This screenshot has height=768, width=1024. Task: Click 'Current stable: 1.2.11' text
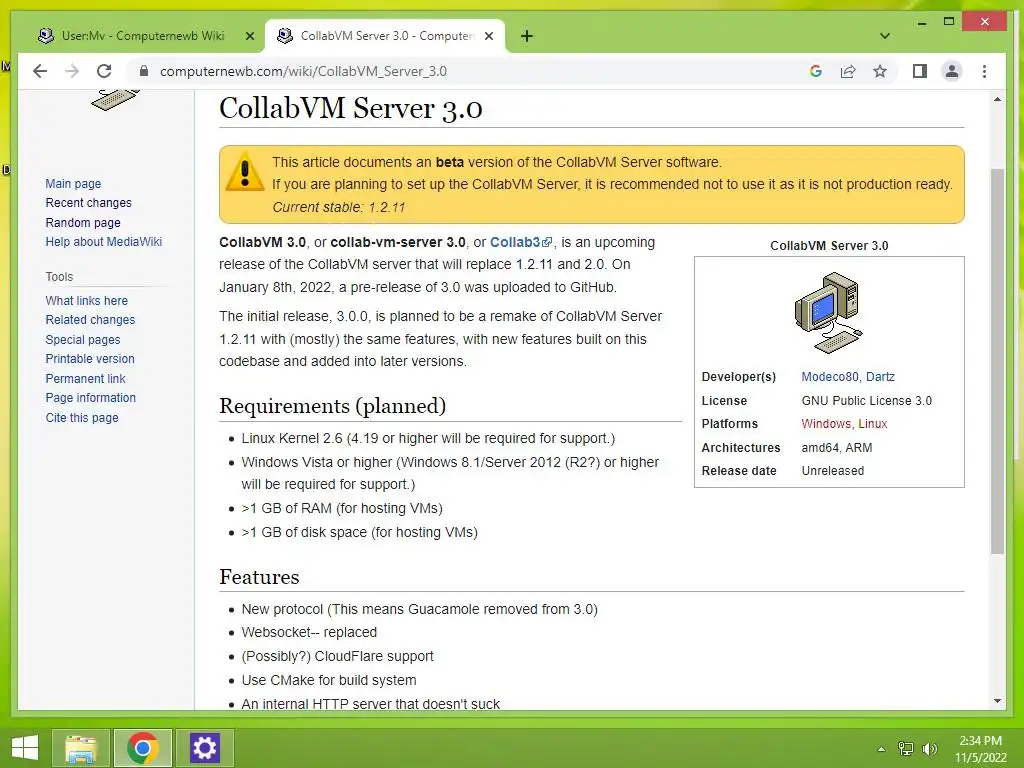[338, 207]
